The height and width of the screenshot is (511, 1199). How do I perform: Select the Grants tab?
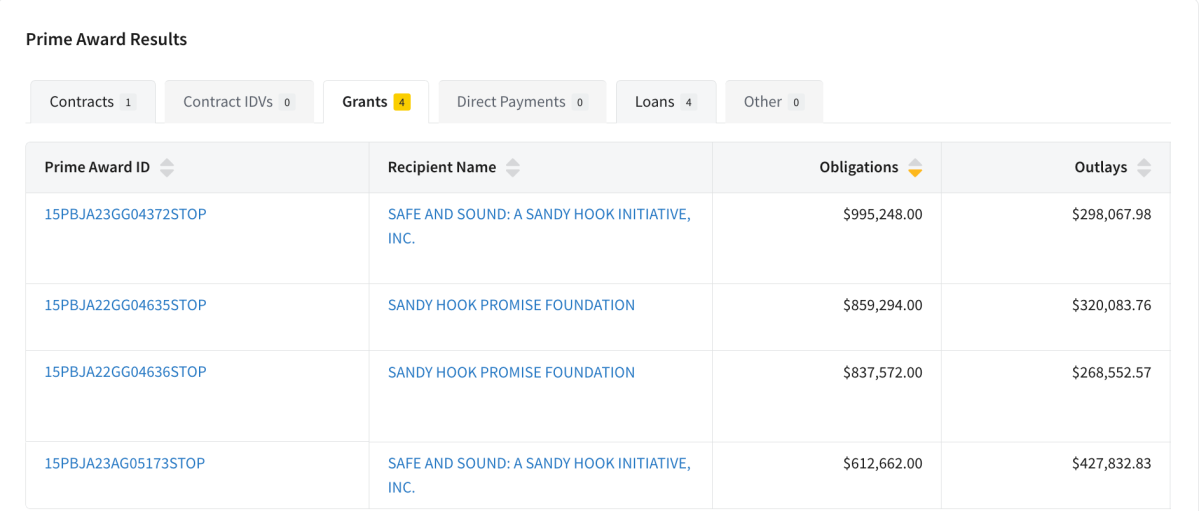coord(375,102)
